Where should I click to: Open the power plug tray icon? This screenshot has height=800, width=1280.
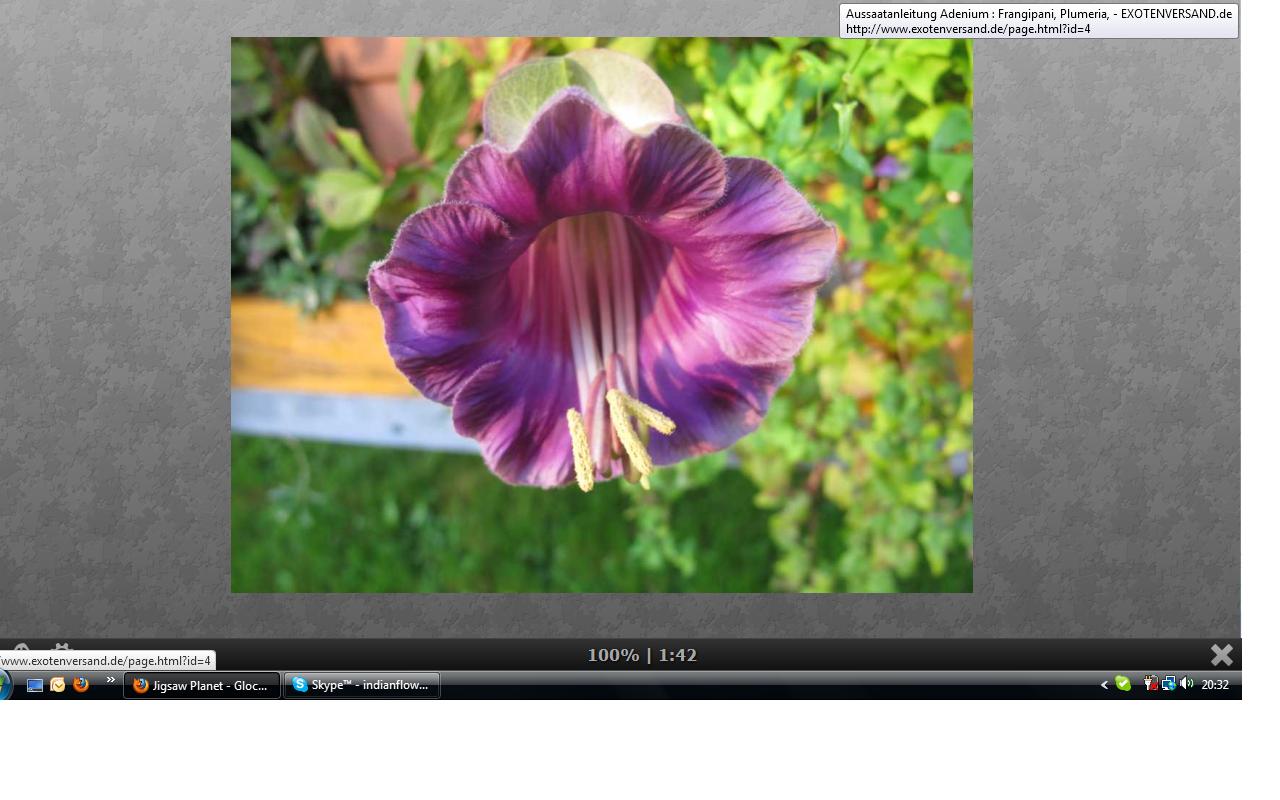coord(1150,684)
